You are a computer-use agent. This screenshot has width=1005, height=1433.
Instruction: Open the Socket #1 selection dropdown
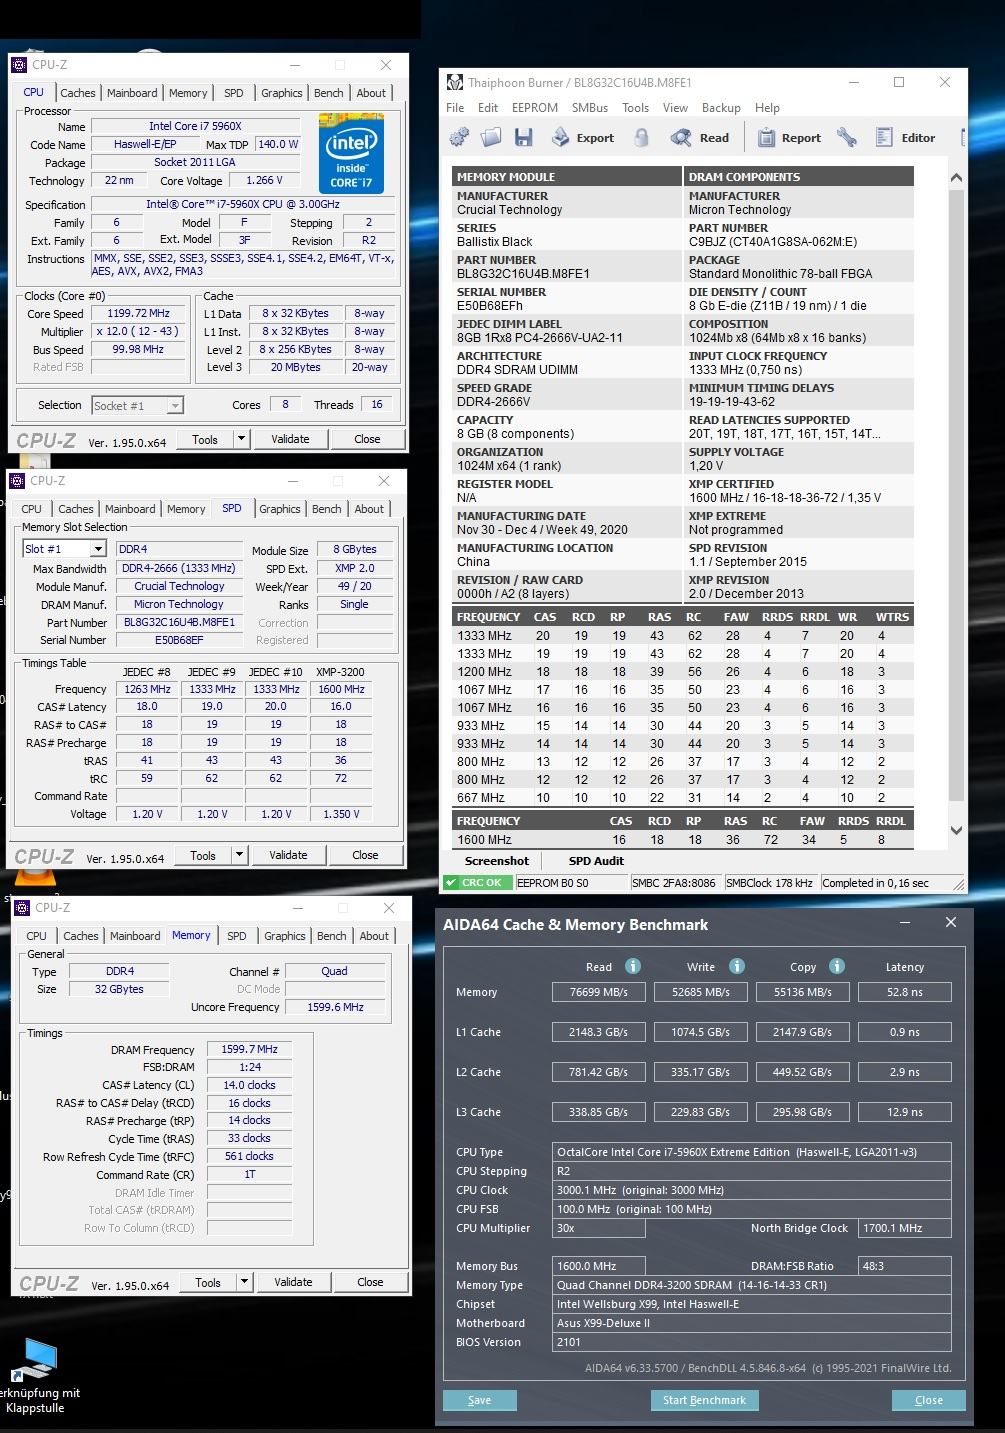[x=138, y=405]
